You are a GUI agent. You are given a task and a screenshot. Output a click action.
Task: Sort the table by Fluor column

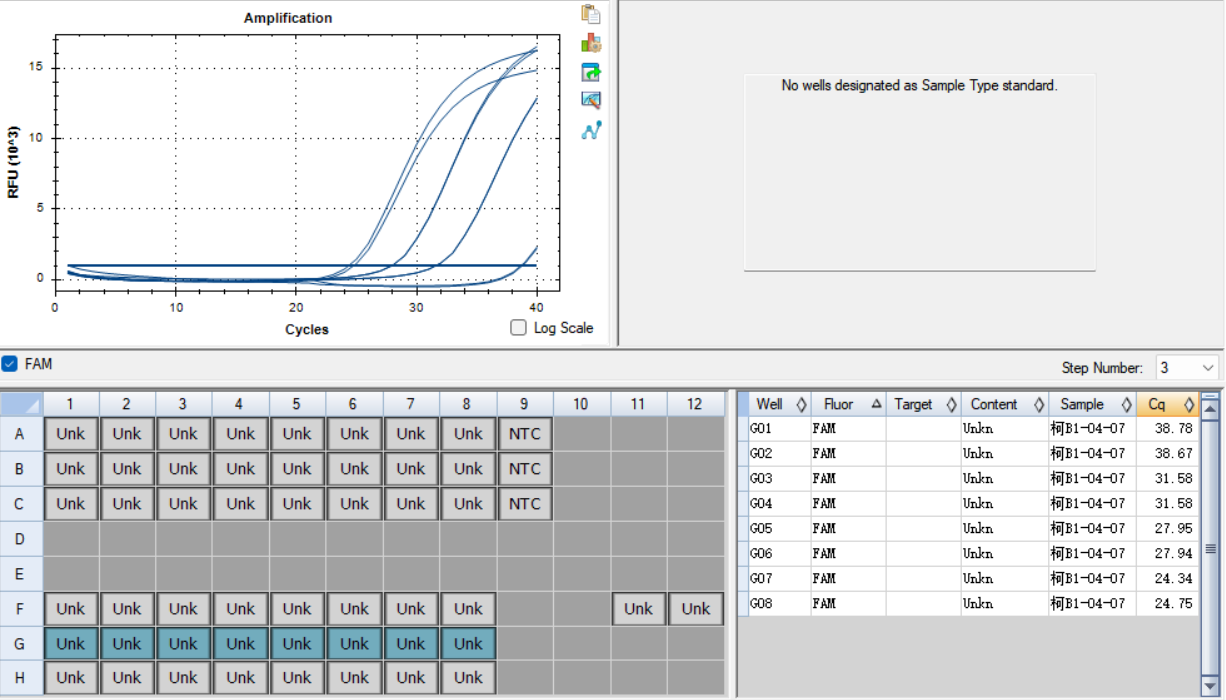click(848, 404)
